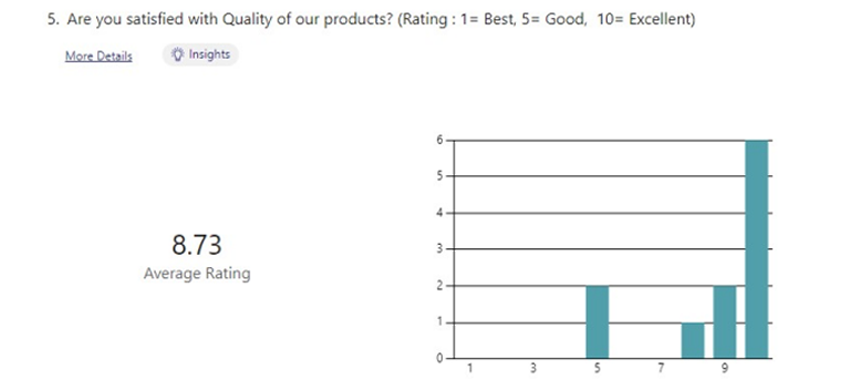Click the y-axis label 4
The image size is (847, 379).
pyautogui.click(x=440, y=213)
